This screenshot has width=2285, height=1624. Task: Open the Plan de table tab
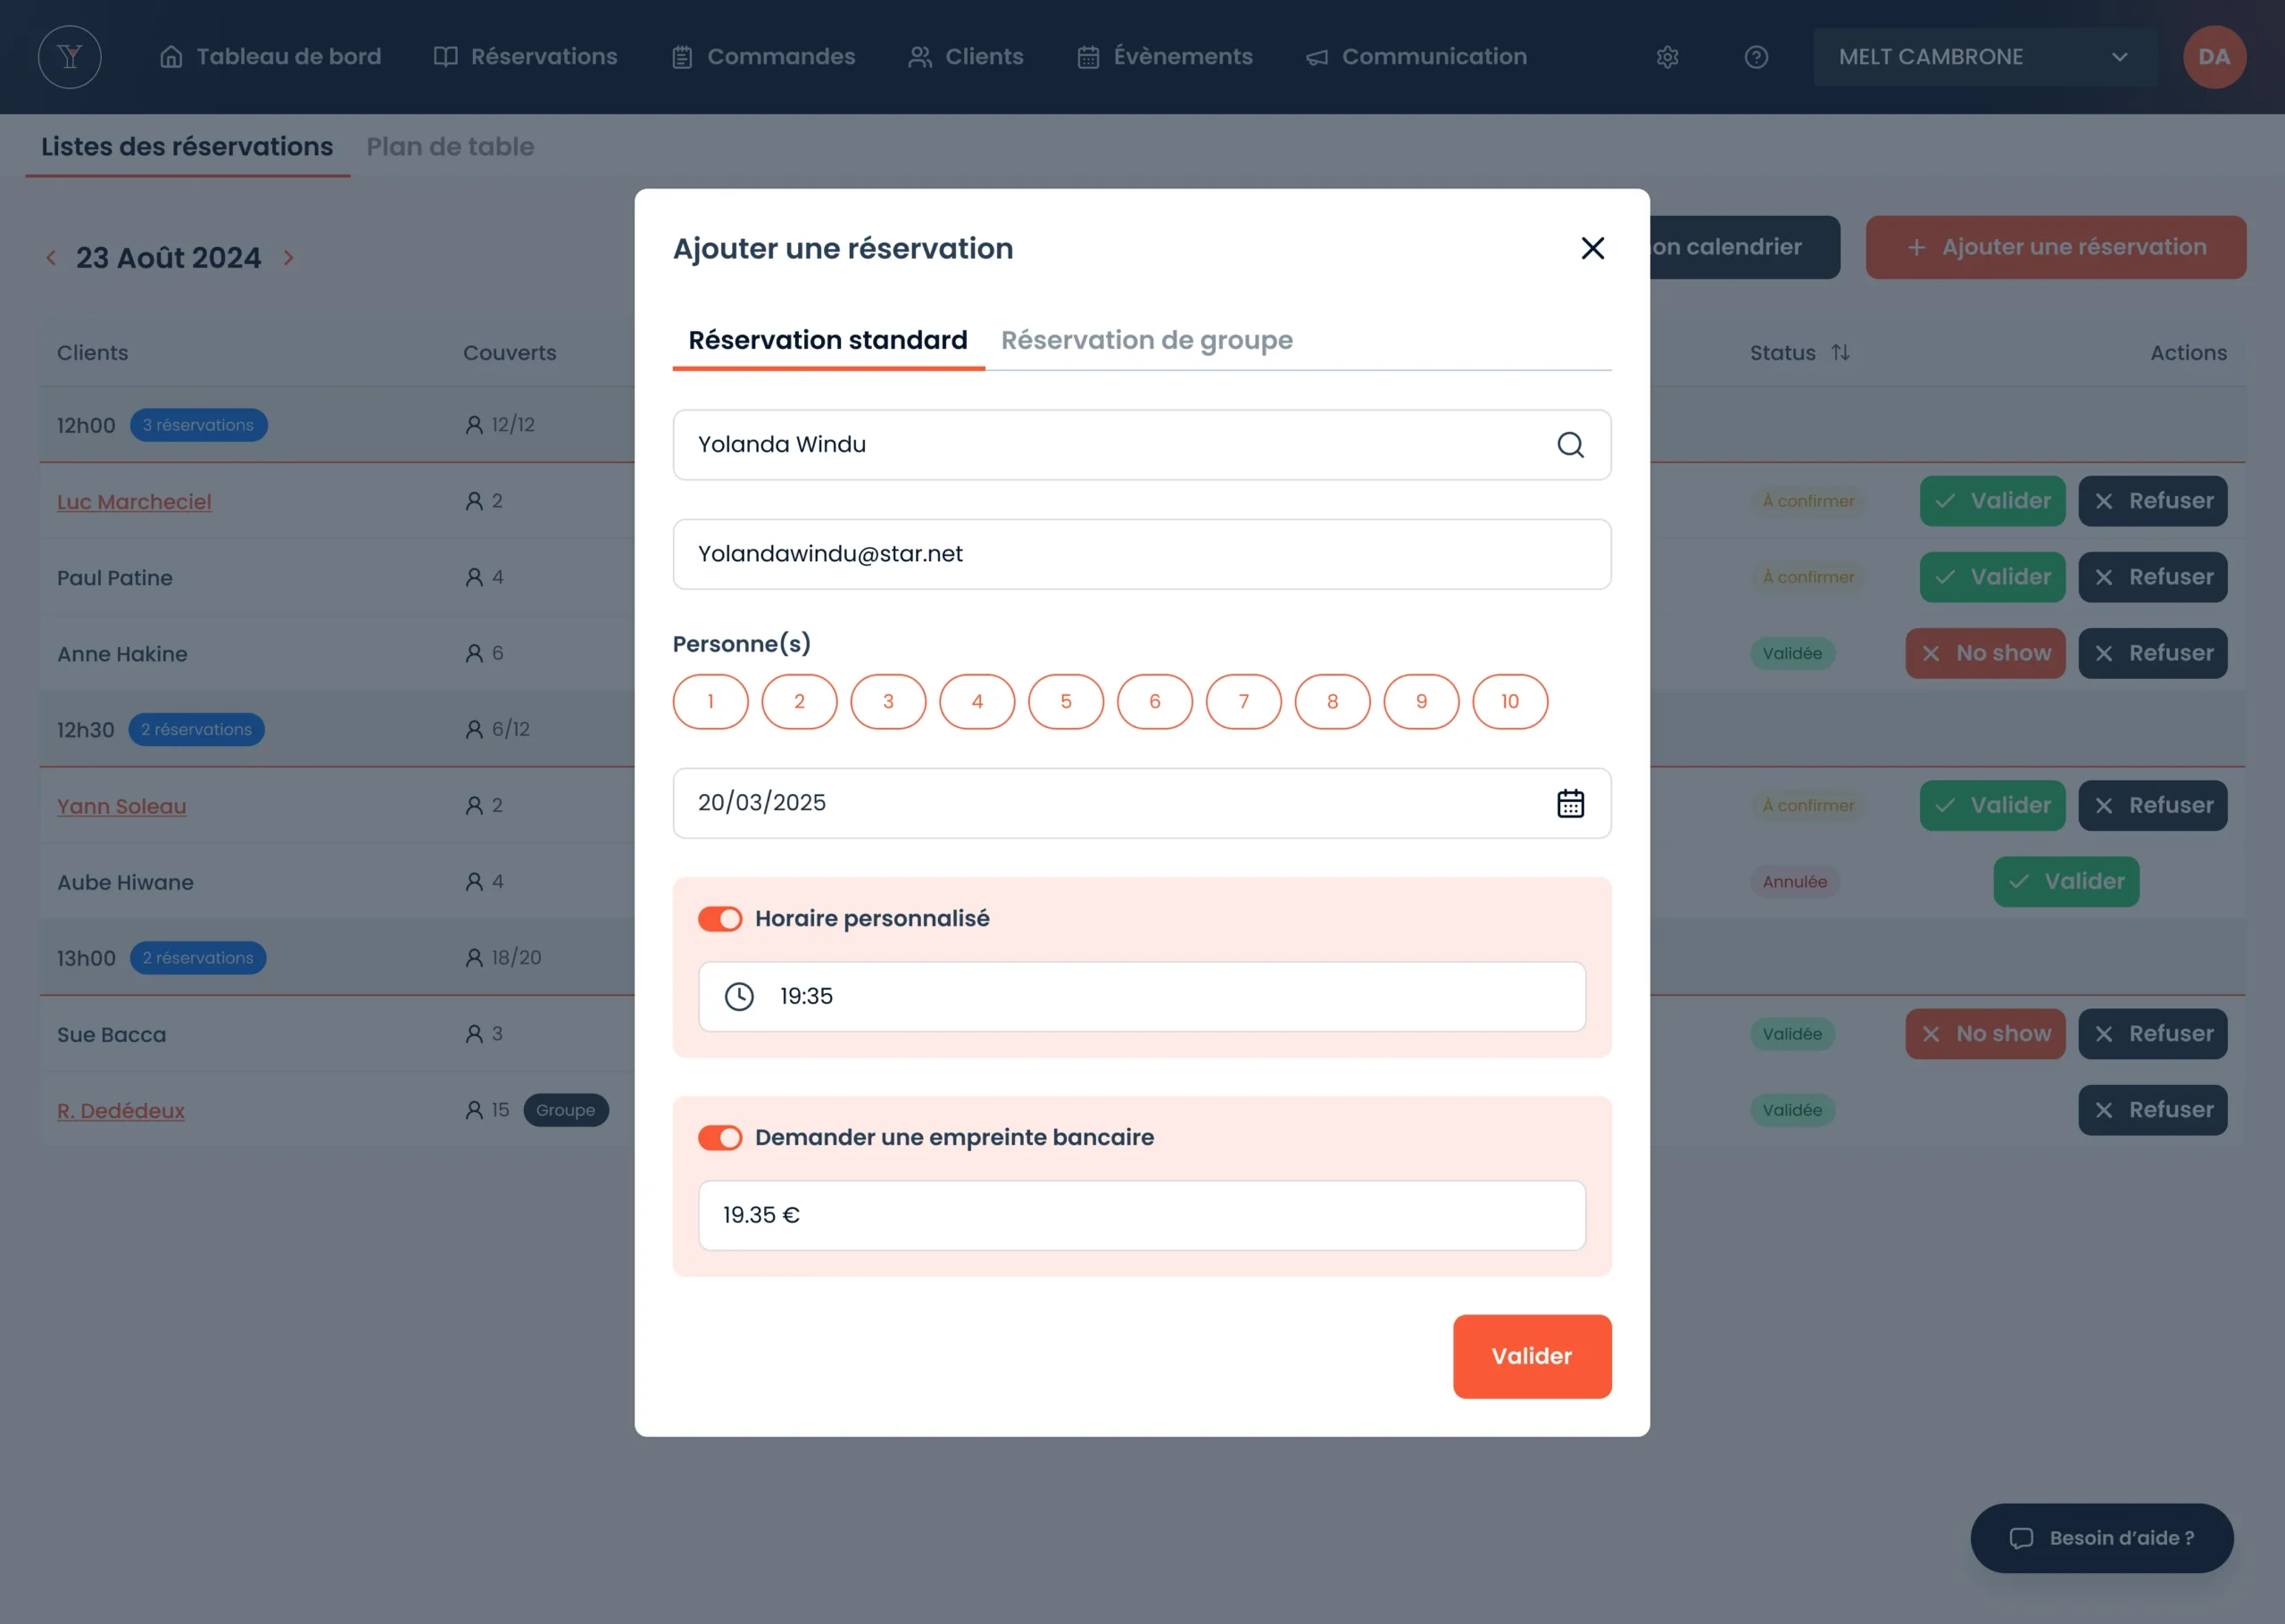point(450,147)
